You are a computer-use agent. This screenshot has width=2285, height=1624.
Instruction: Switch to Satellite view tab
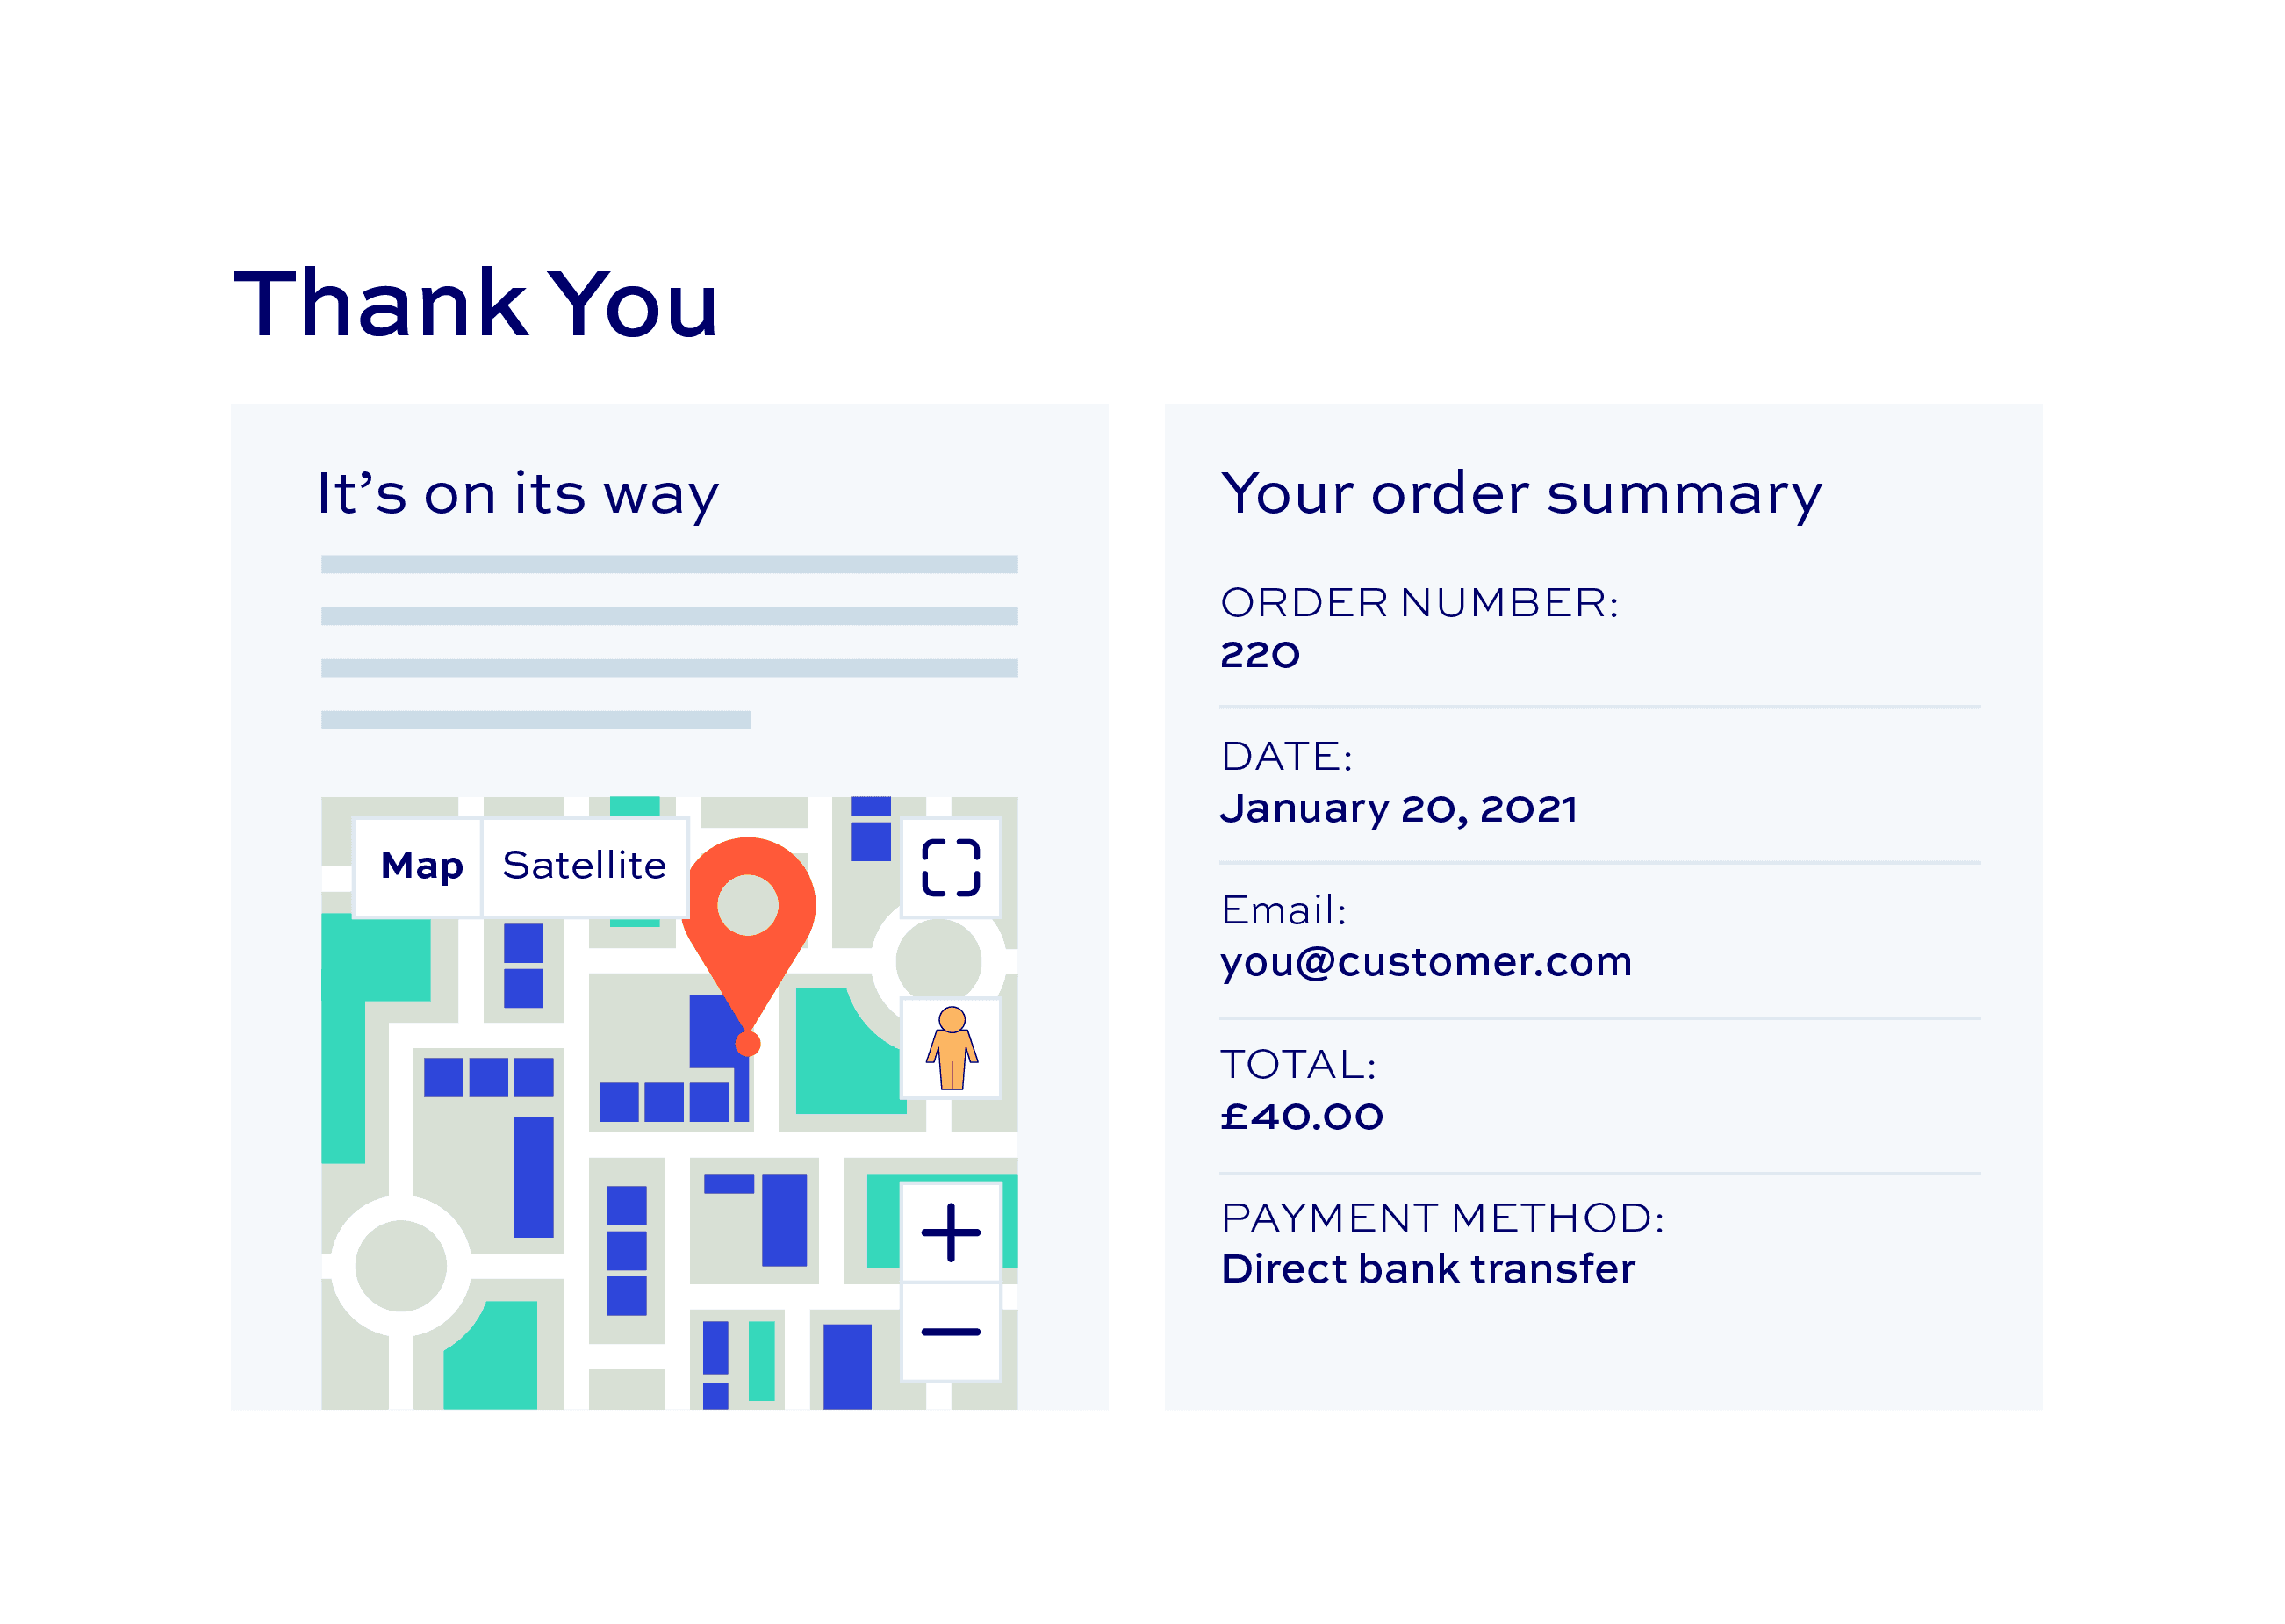(585, 866)
